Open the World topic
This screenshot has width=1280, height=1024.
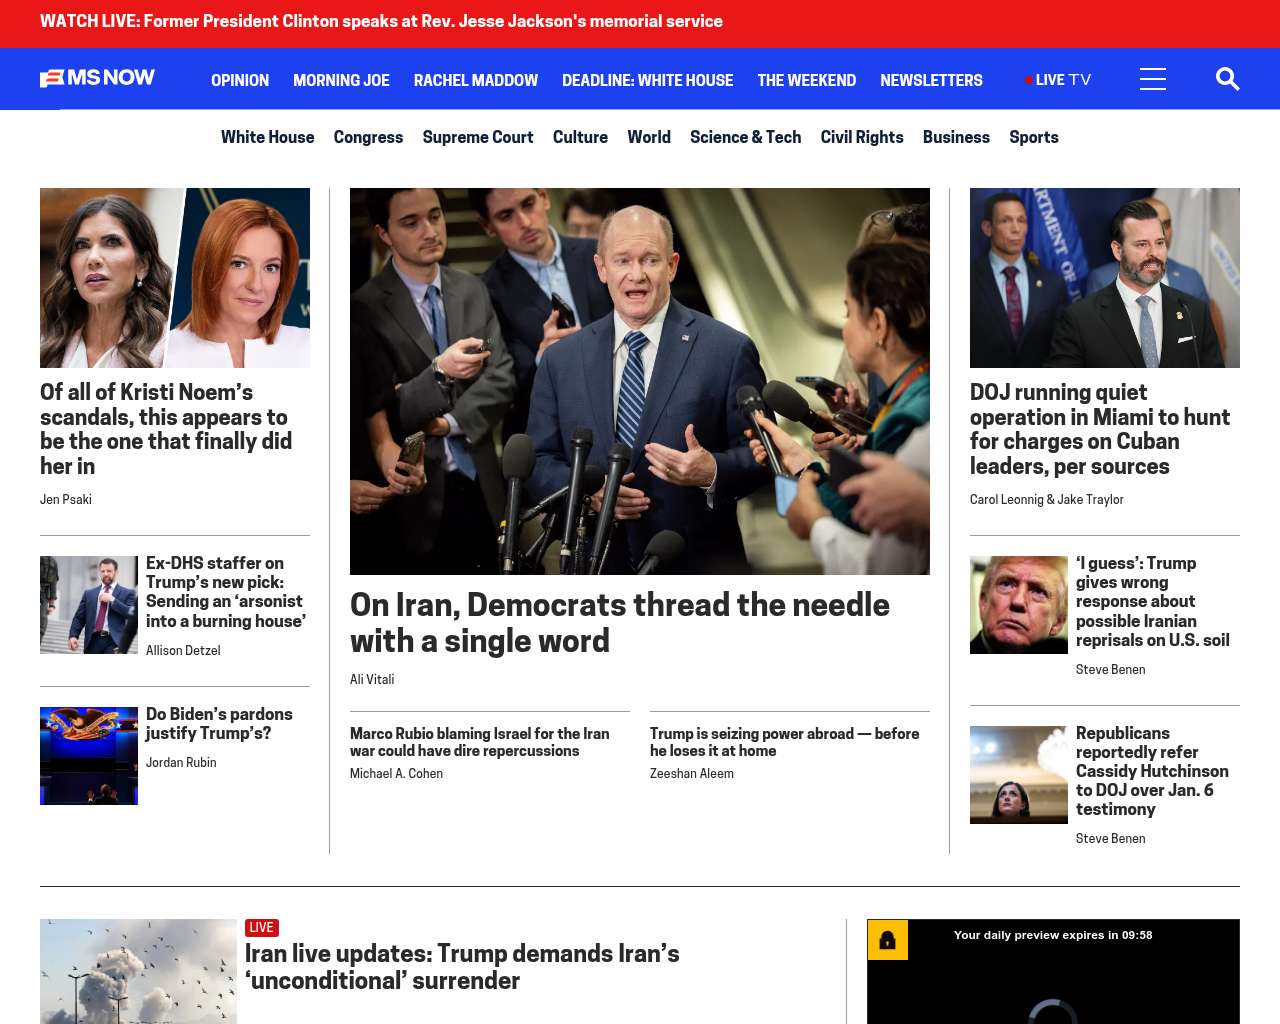pos(649,137)
